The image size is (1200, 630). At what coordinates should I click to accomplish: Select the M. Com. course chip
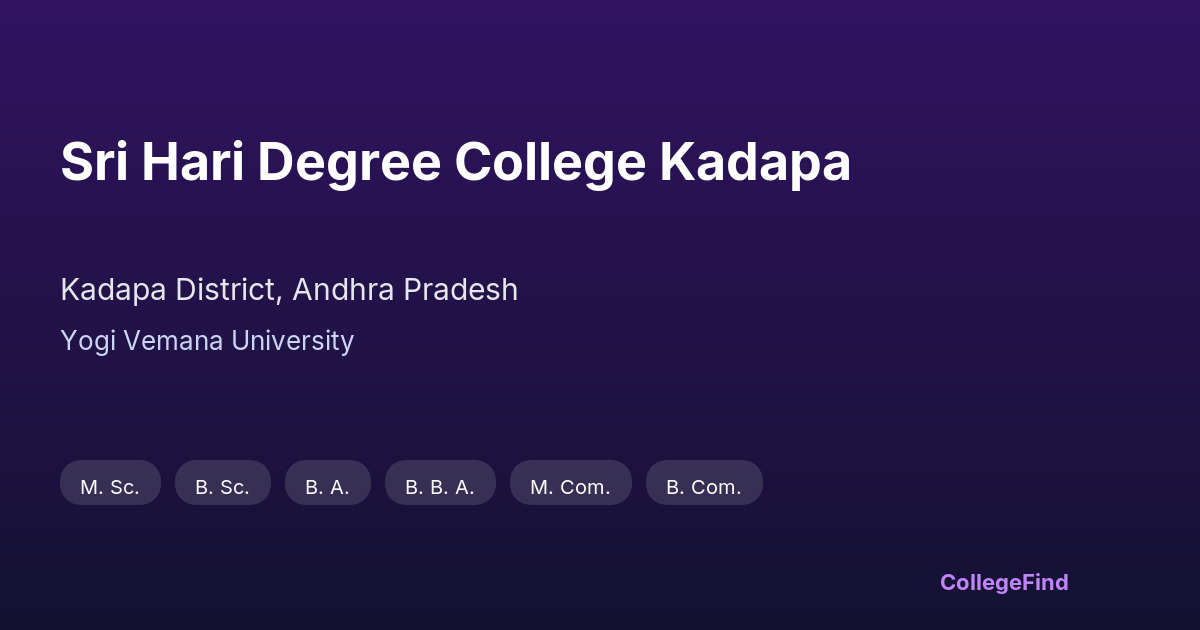click(570, 487)
